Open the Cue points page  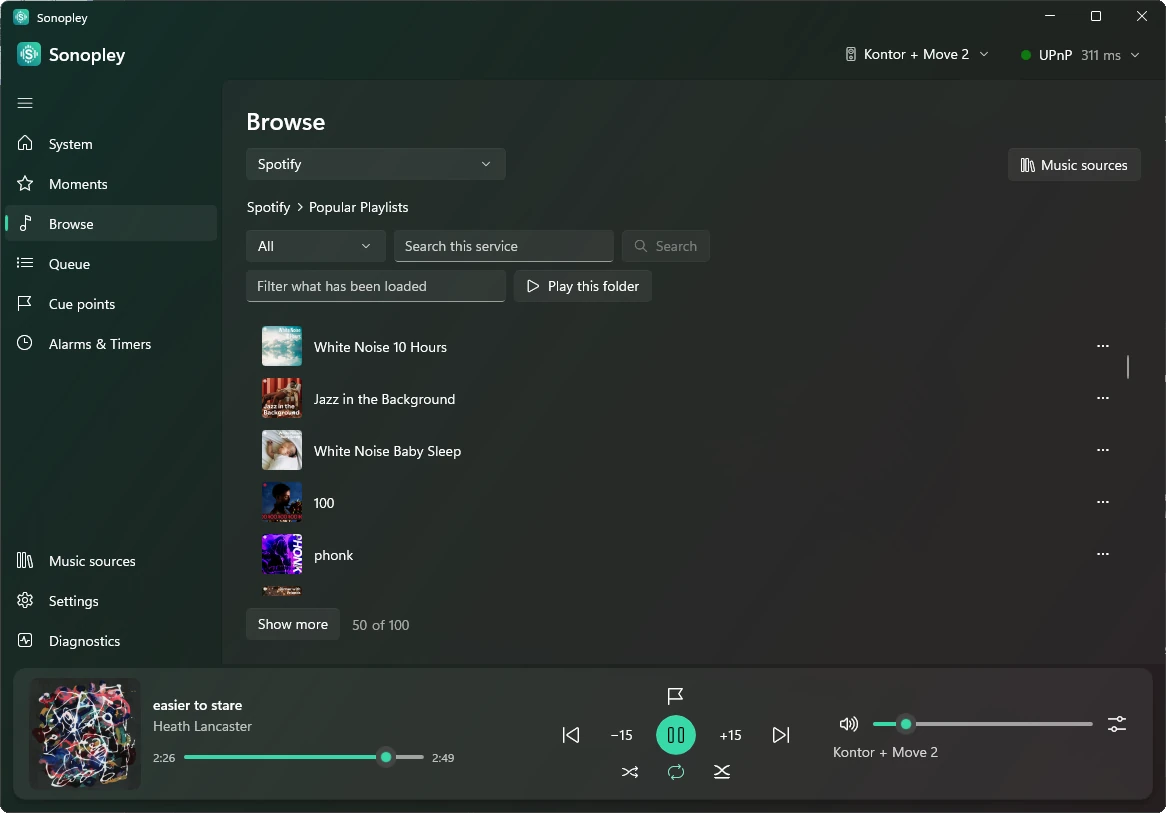pyautogui.click(x=111, y=303)
